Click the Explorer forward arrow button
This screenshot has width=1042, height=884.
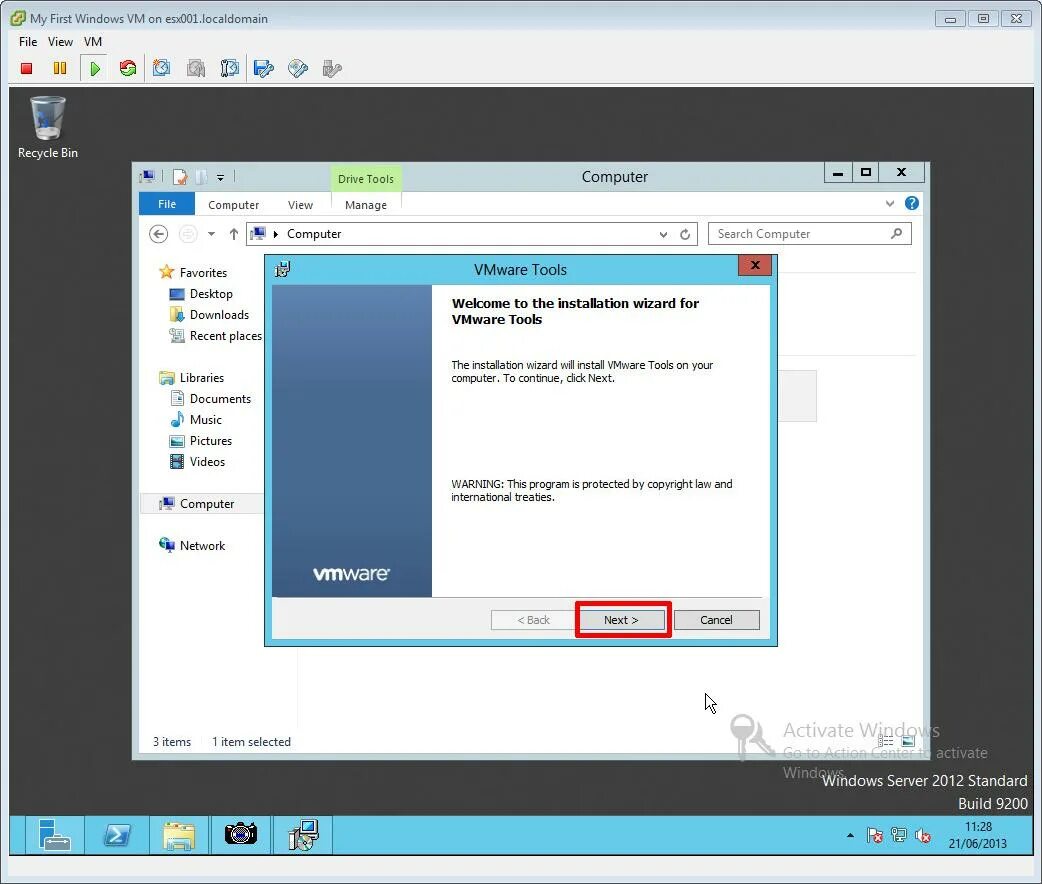(189, 234)
